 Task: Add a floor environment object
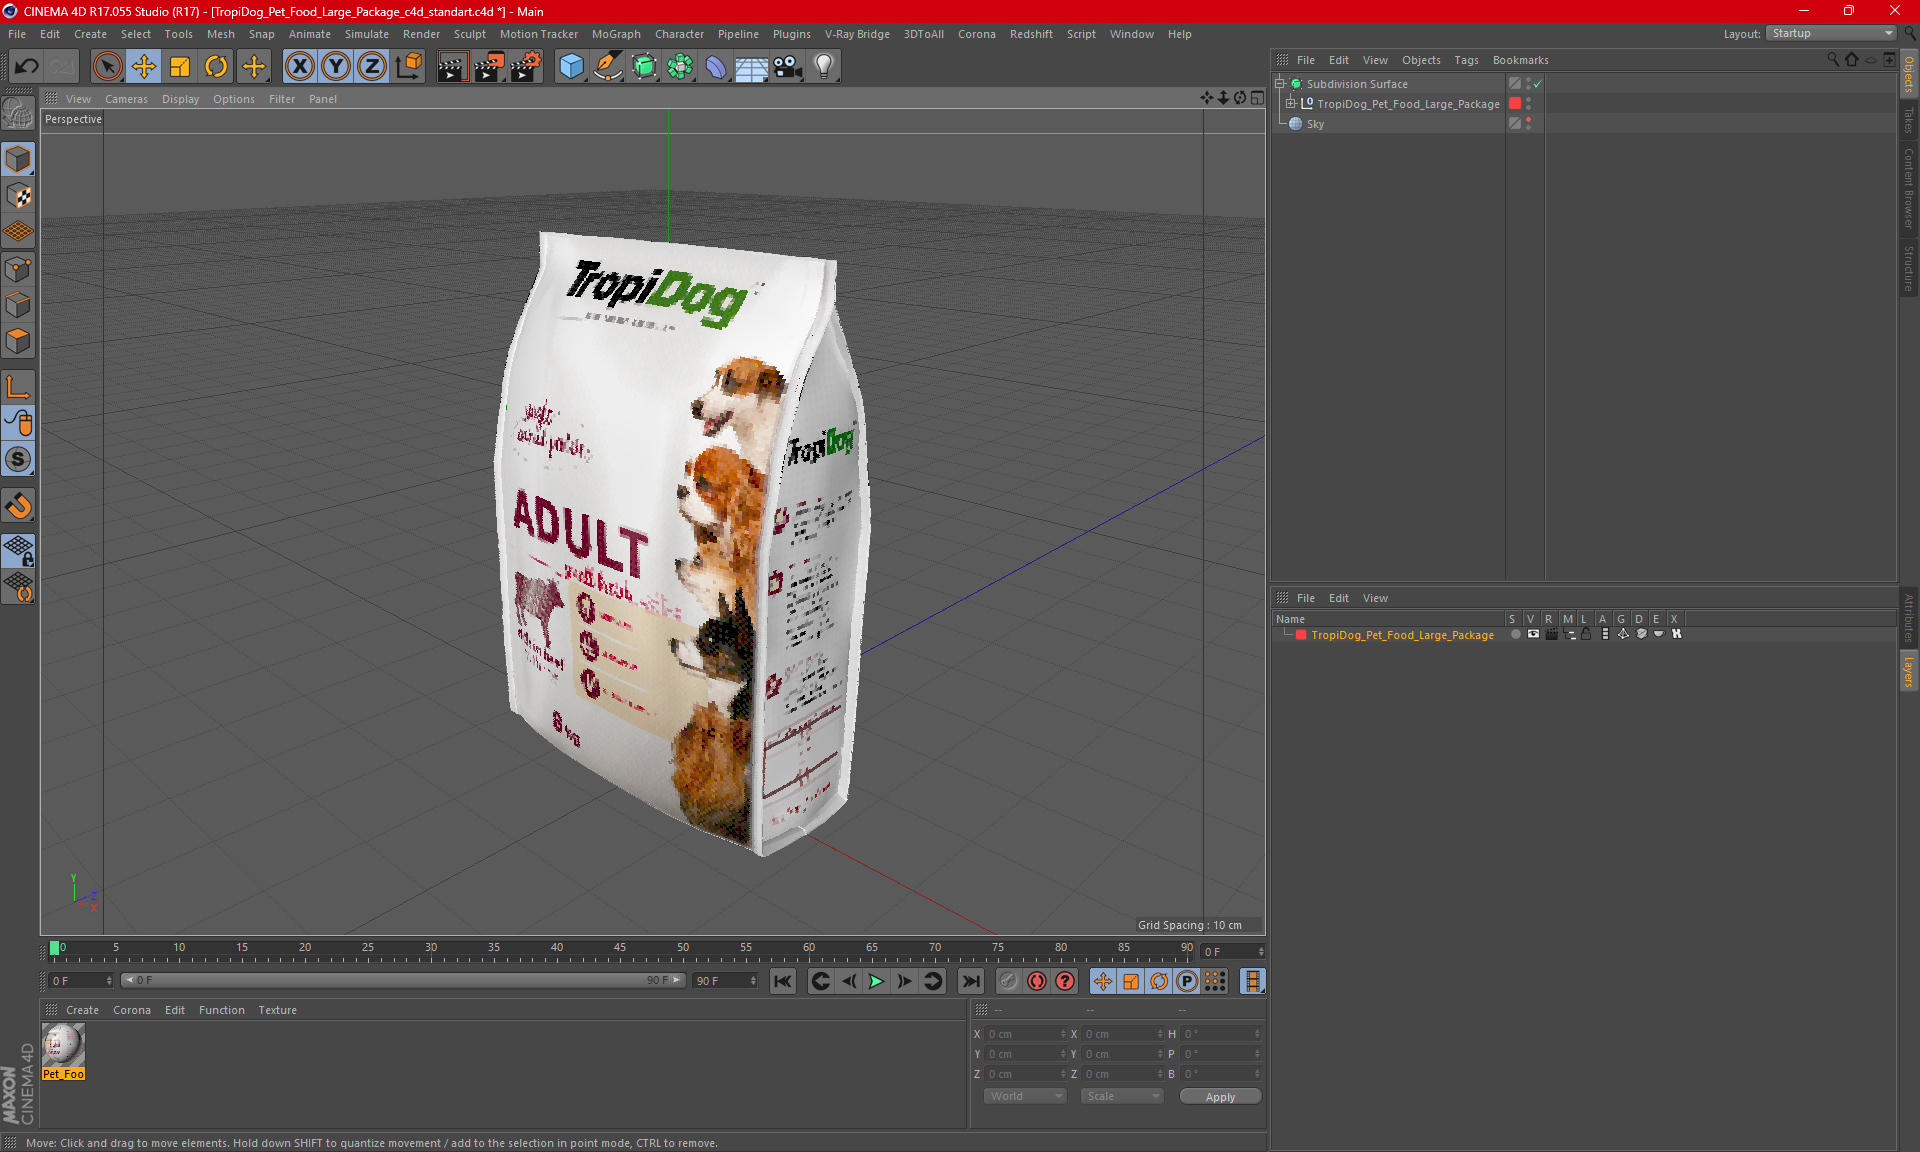752,67
